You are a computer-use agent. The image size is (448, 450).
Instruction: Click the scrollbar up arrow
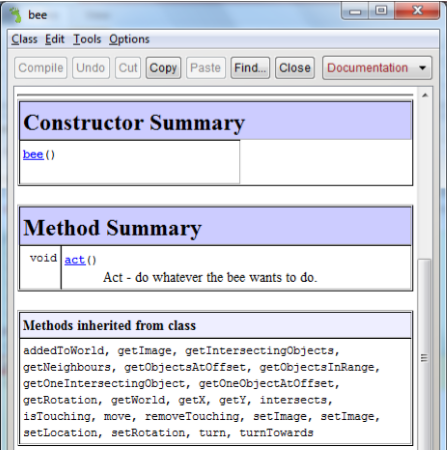point(425,96)
